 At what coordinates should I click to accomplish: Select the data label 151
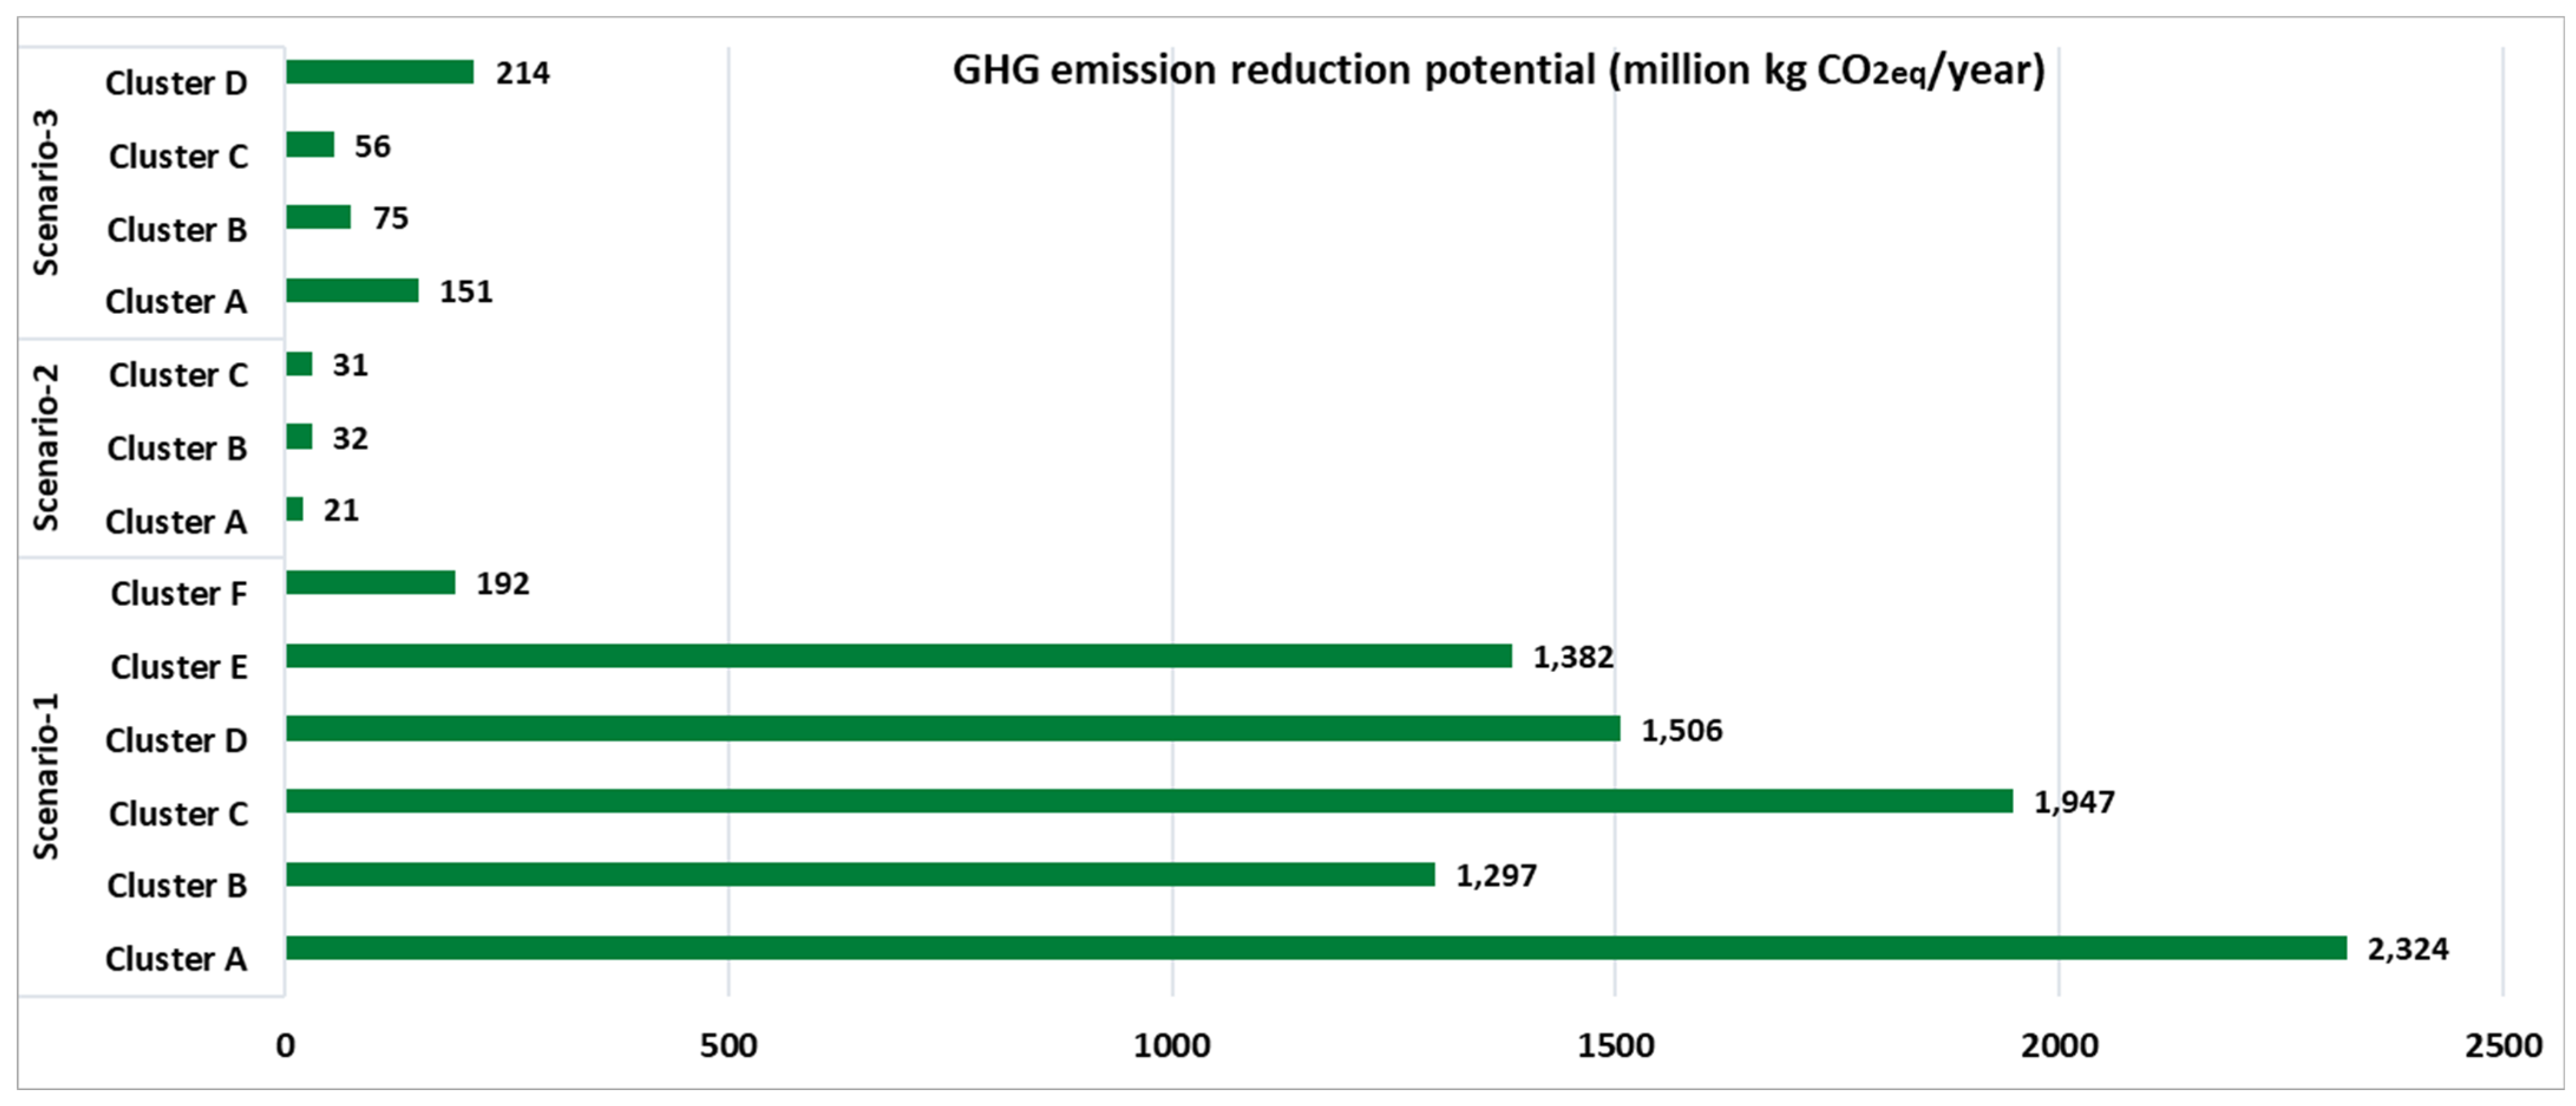466,291
